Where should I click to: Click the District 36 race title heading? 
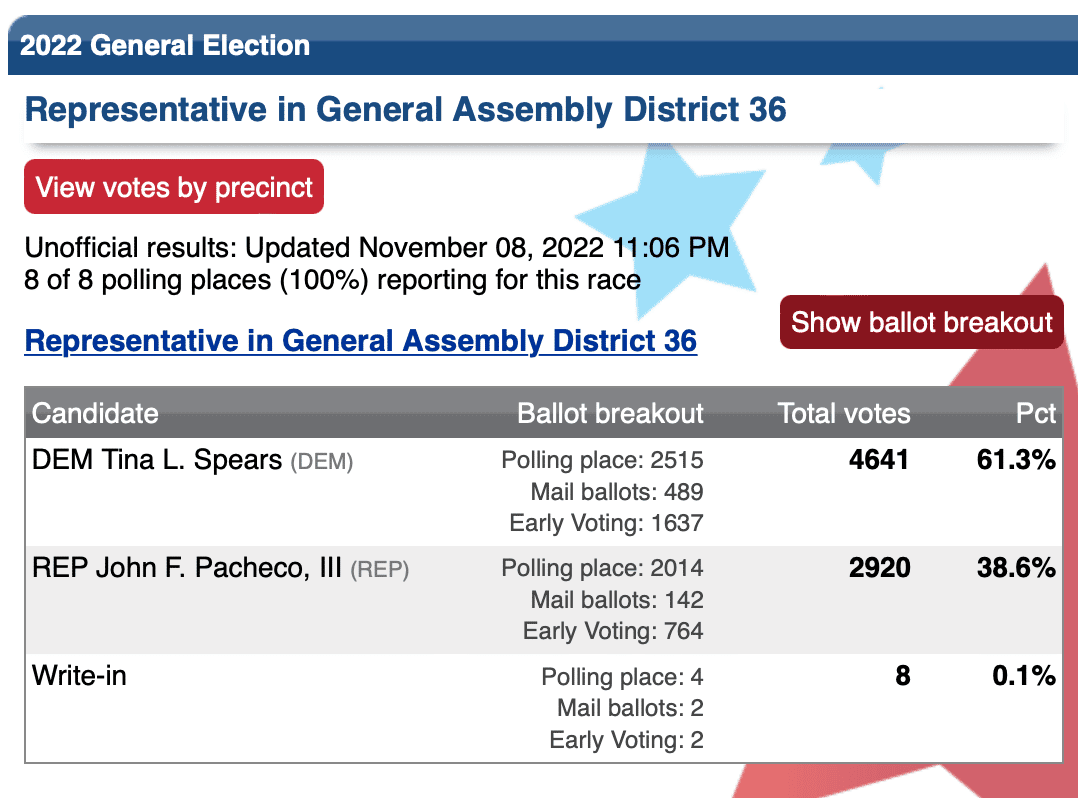[x=406, y=110]
